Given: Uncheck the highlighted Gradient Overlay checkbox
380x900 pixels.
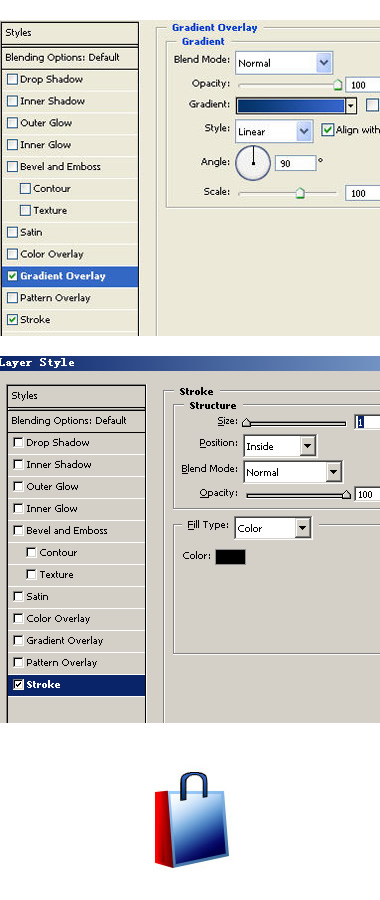Looking at the screenshot, I should click(x=12, y=276).
